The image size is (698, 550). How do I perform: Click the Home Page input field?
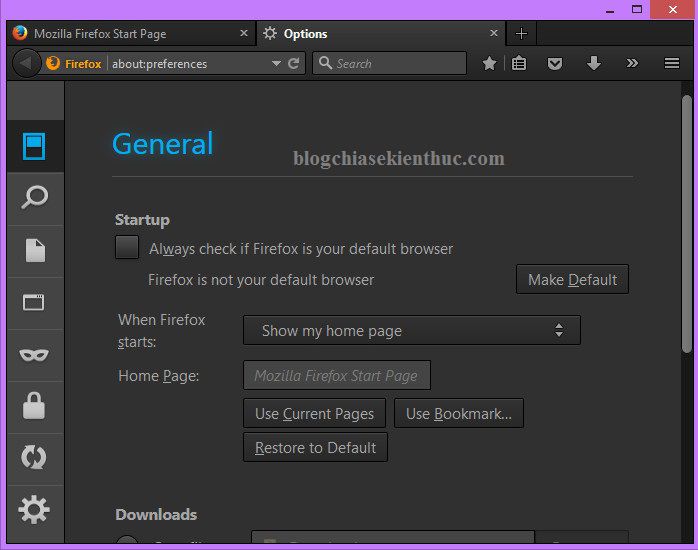[x=337, y=375]
